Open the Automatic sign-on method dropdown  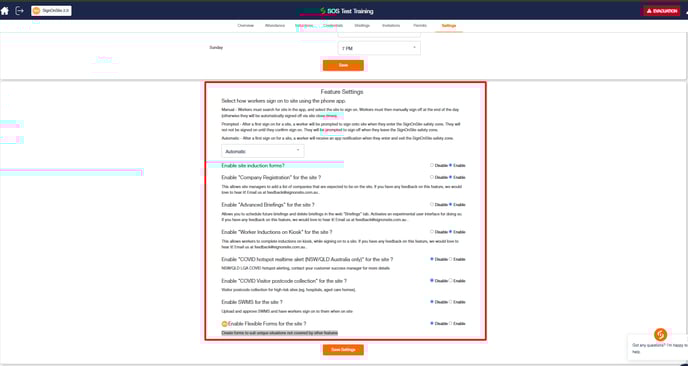262,151
